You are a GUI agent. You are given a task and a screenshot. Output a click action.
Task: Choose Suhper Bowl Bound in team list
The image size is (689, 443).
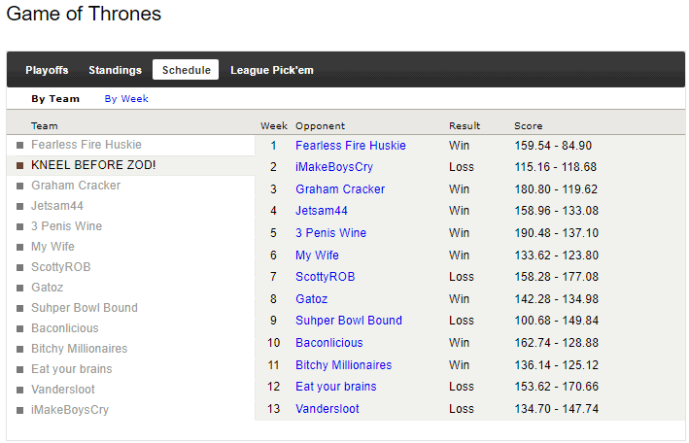click(84, 308)
